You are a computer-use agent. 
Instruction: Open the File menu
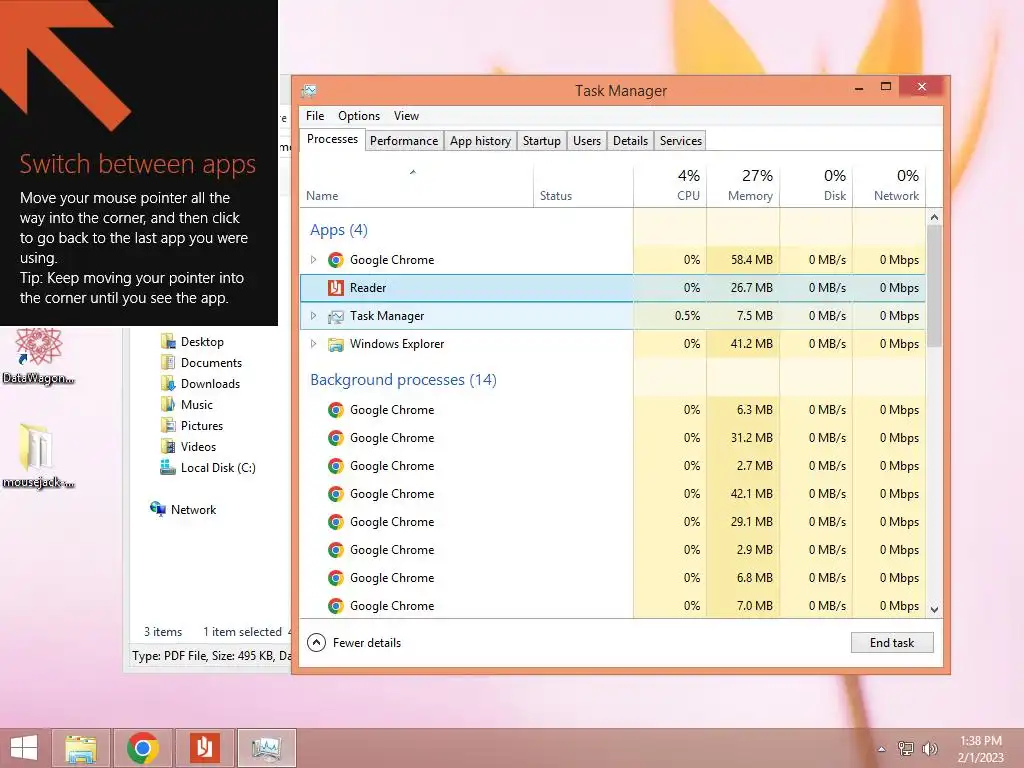pos(315,116)
